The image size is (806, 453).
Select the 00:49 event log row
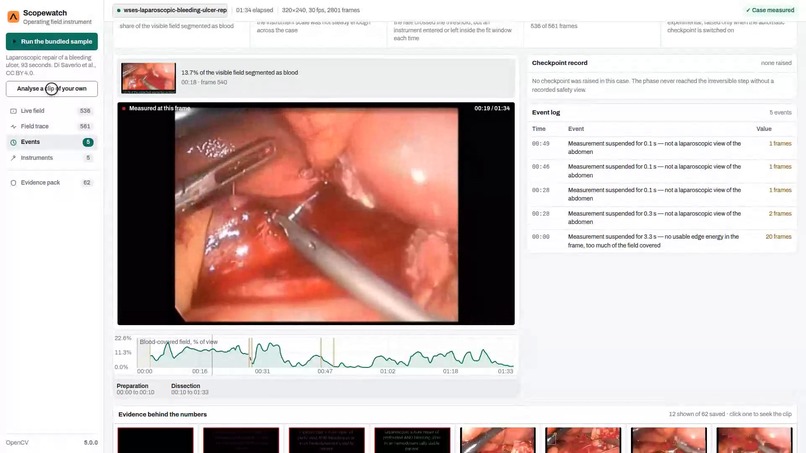pos(662,148)
